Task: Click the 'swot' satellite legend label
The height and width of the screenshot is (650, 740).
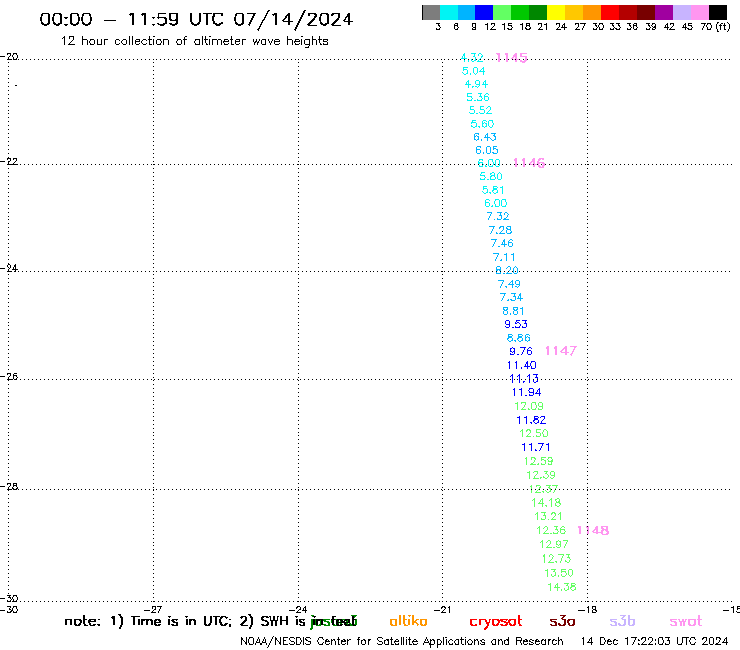Action: 686,622
